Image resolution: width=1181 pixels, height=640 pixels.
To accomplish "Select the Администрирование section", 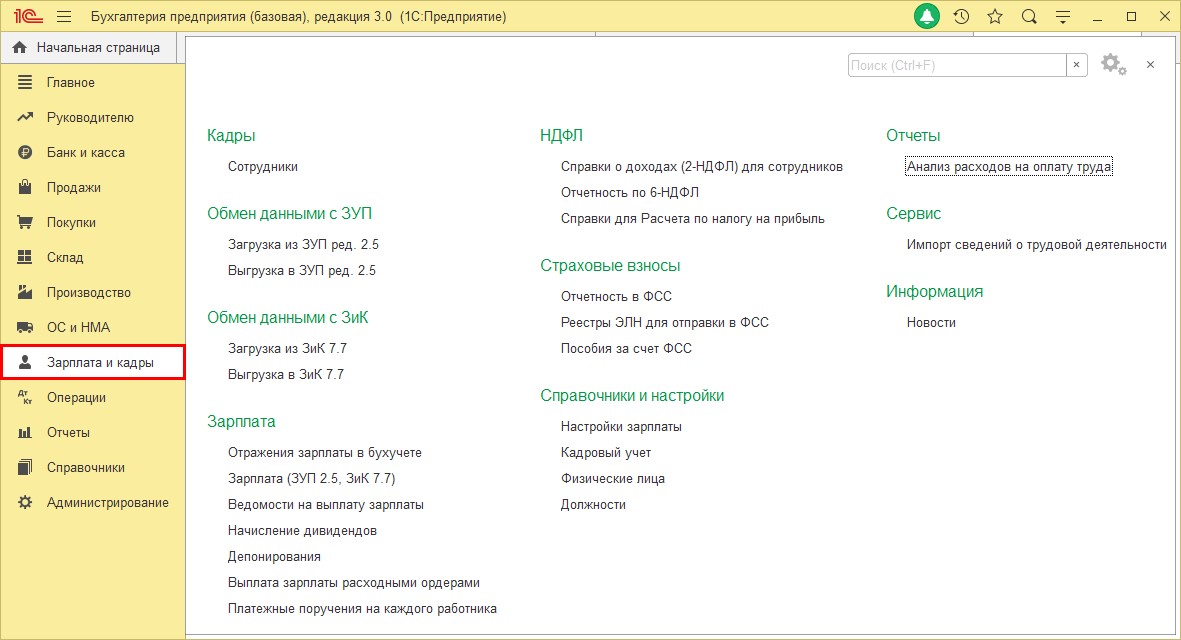I will (107, 502).
